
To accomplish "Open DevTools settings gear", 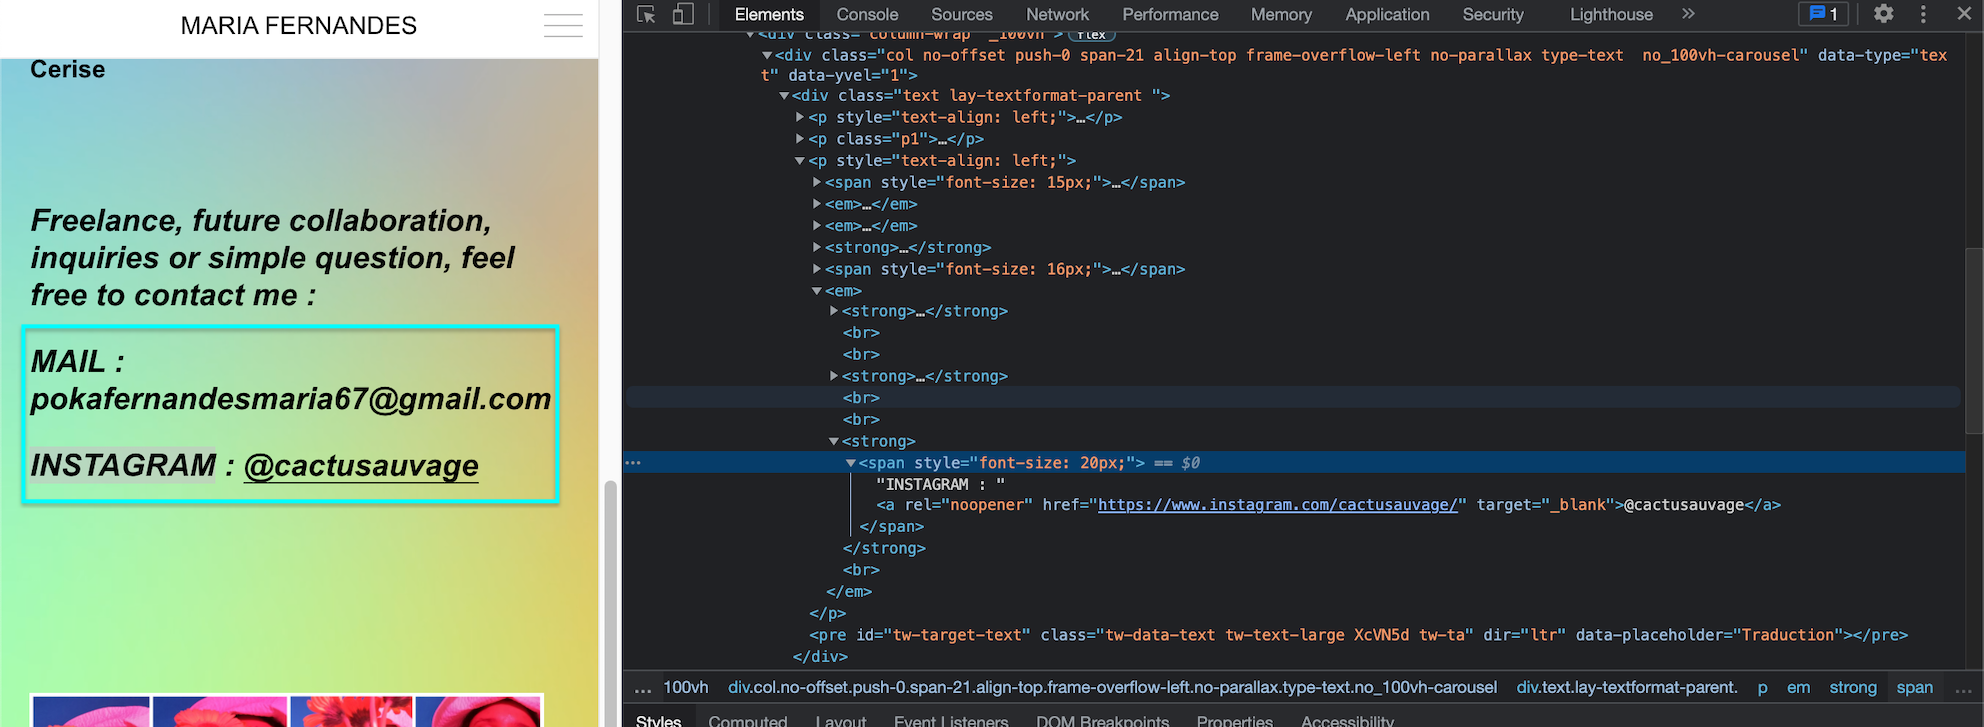I will click(1883, 14).
